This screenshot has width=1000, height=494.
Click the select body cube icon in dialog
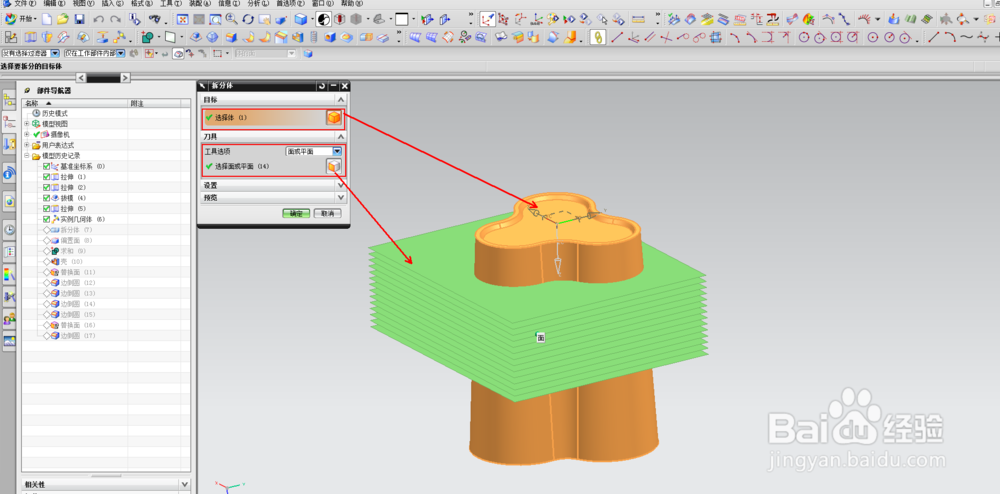(334, 117)
